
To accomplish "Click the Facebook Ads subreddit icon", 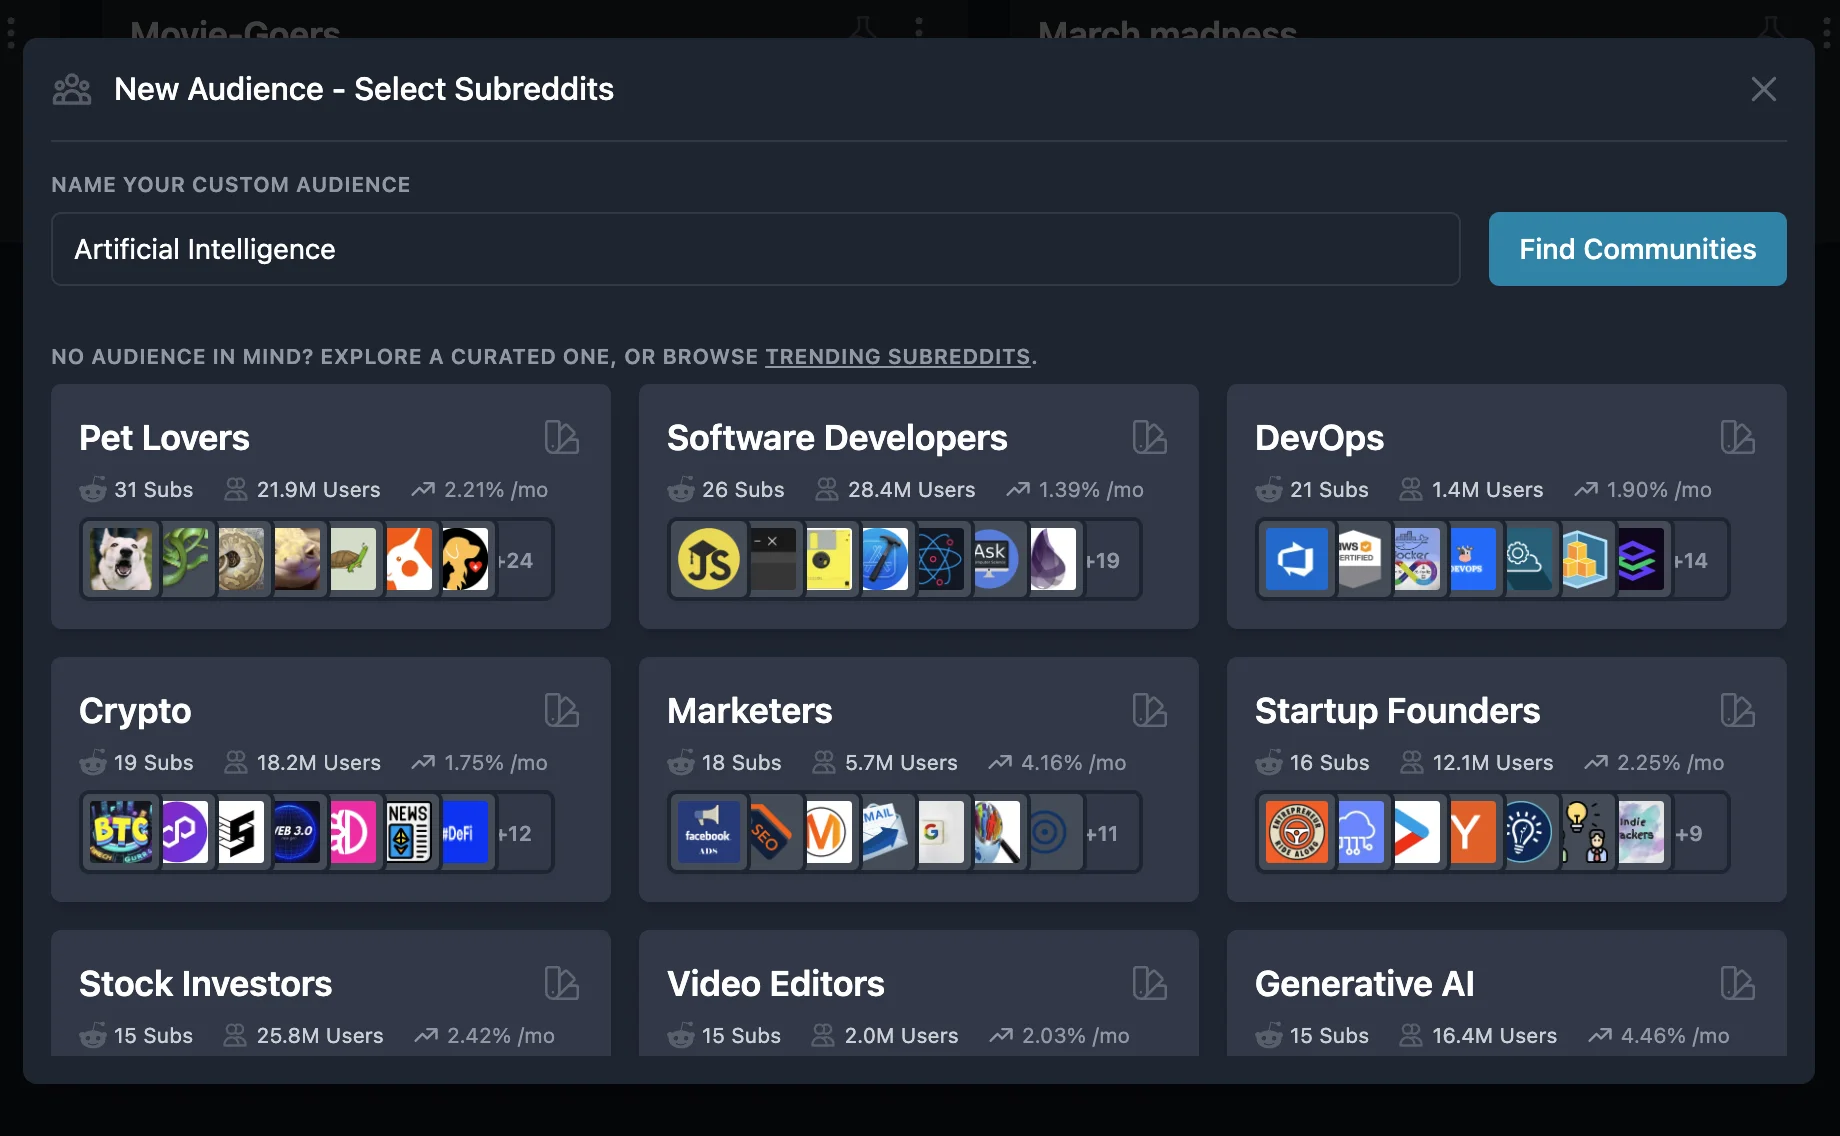I will click(709, 832).
